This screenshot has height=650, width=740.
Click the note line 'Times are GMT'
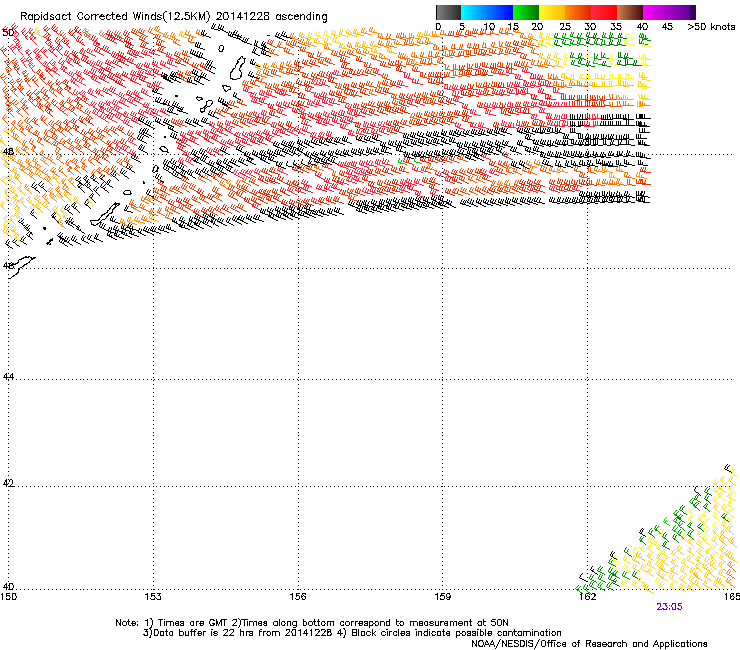point(192,623)
